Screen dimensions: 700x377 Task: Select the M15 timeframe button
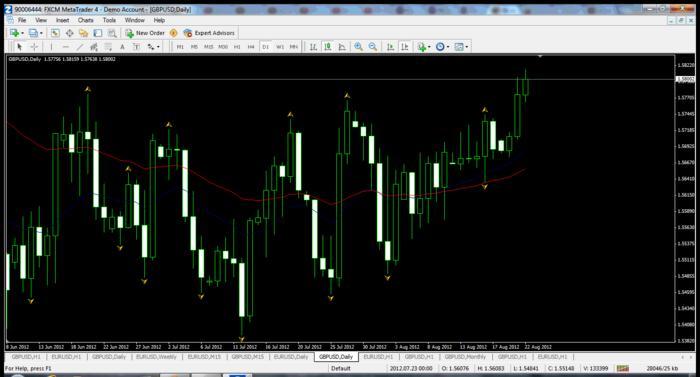coord(208,46)
